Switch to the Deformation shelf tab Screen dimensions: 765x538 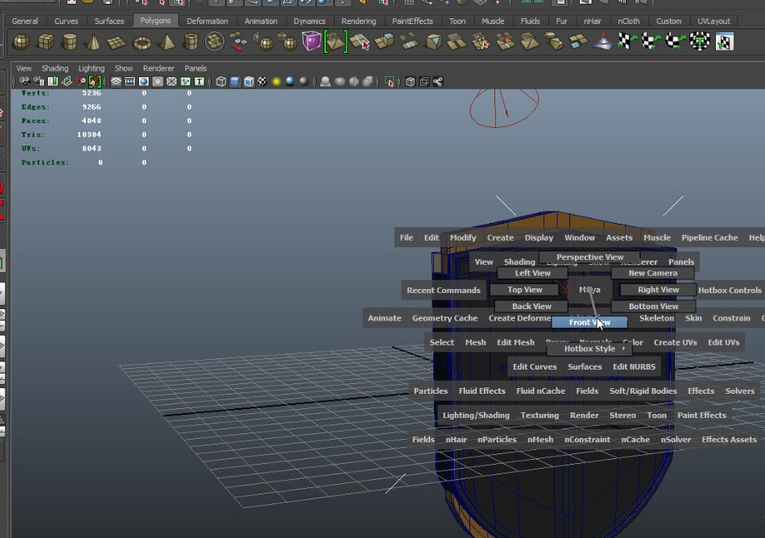click(207, 21)
